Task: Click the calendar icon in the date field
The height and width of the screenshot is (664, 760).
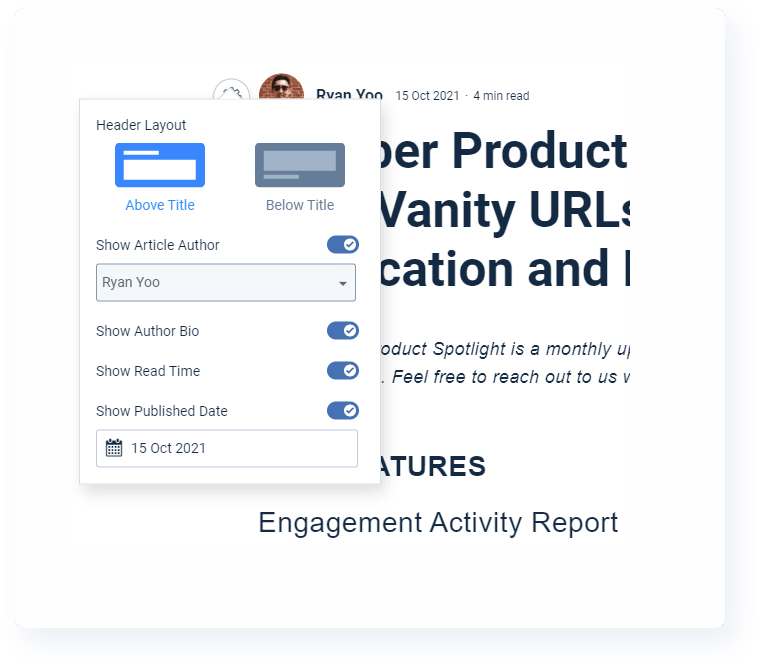Action: click(x=114, y=448)
